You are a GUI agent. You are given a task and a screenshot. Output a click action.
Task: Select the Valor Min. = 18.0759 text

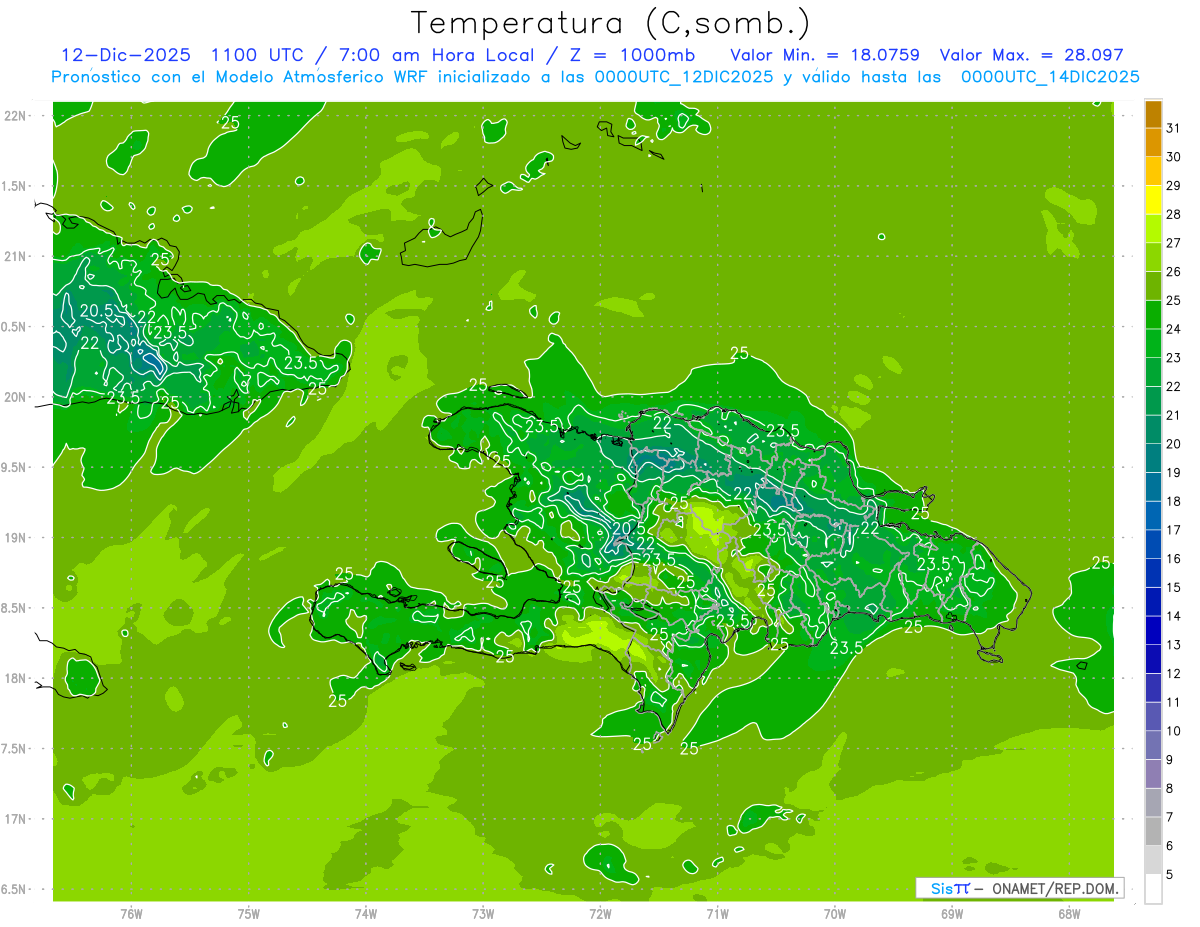825,55
